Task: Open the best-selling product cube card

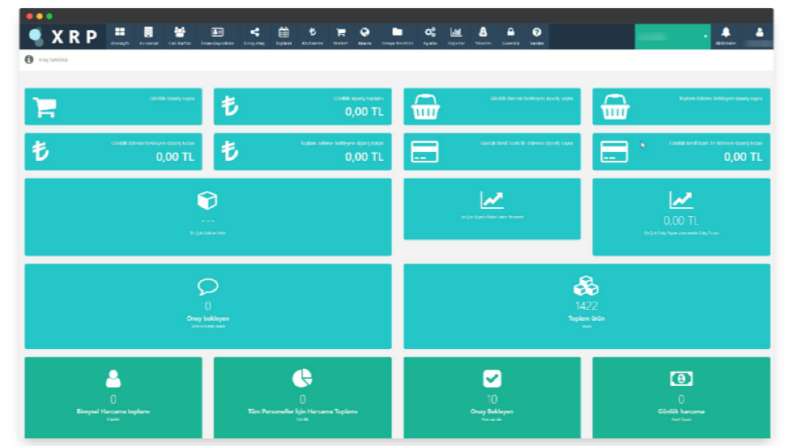Action: (208, 217)
